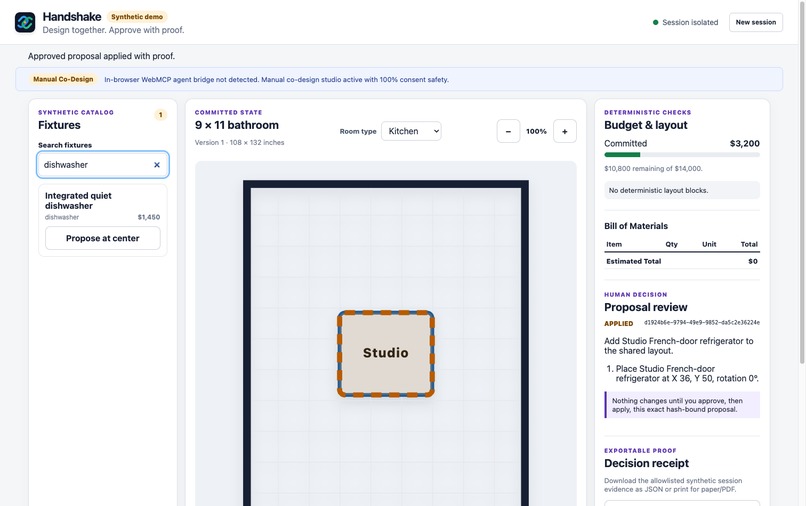Click the Place Studio French-door refrigerator step
This screenshot has height=506, width=806.
(x=687, y=374)
